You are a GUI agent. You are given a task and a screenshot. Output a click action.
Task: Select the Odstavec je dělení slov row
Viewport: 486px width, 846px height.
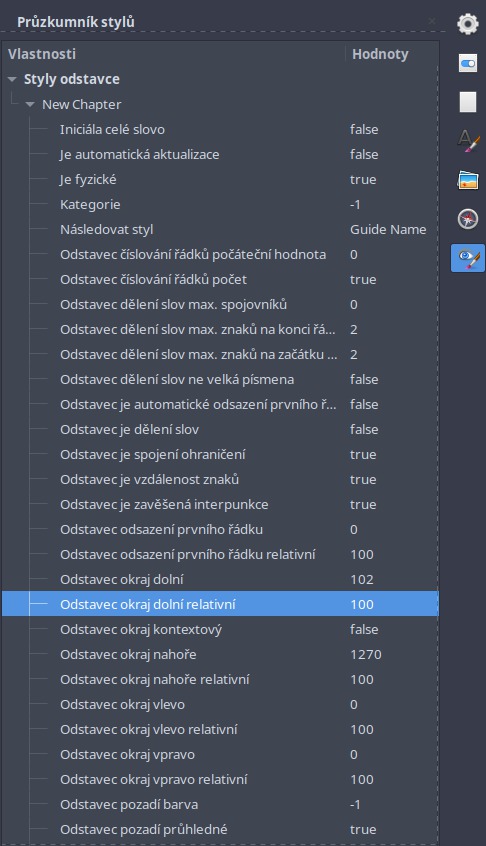point(220,429)
